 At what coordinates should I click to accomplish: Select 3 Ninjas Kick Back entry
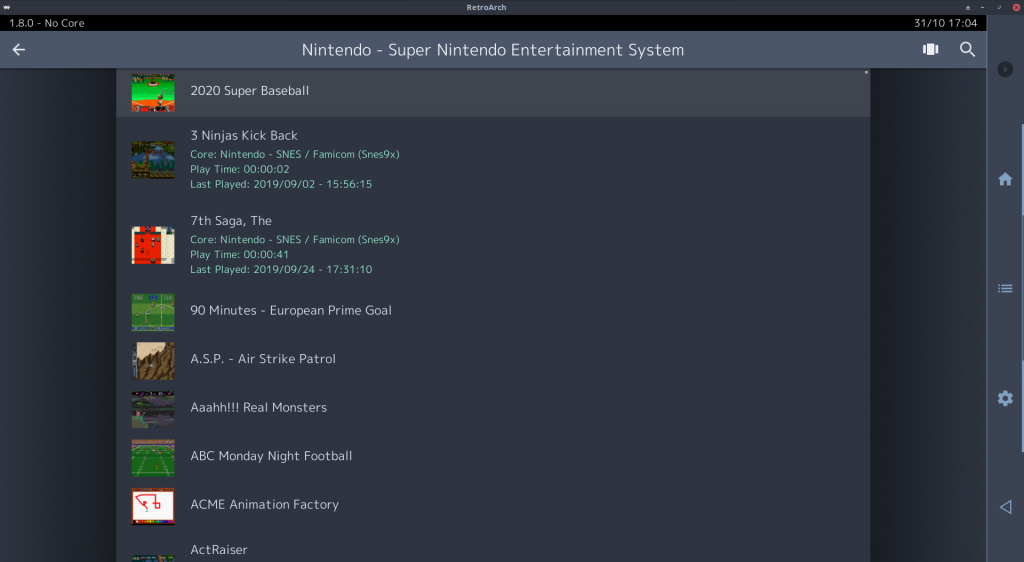point(493,160)
